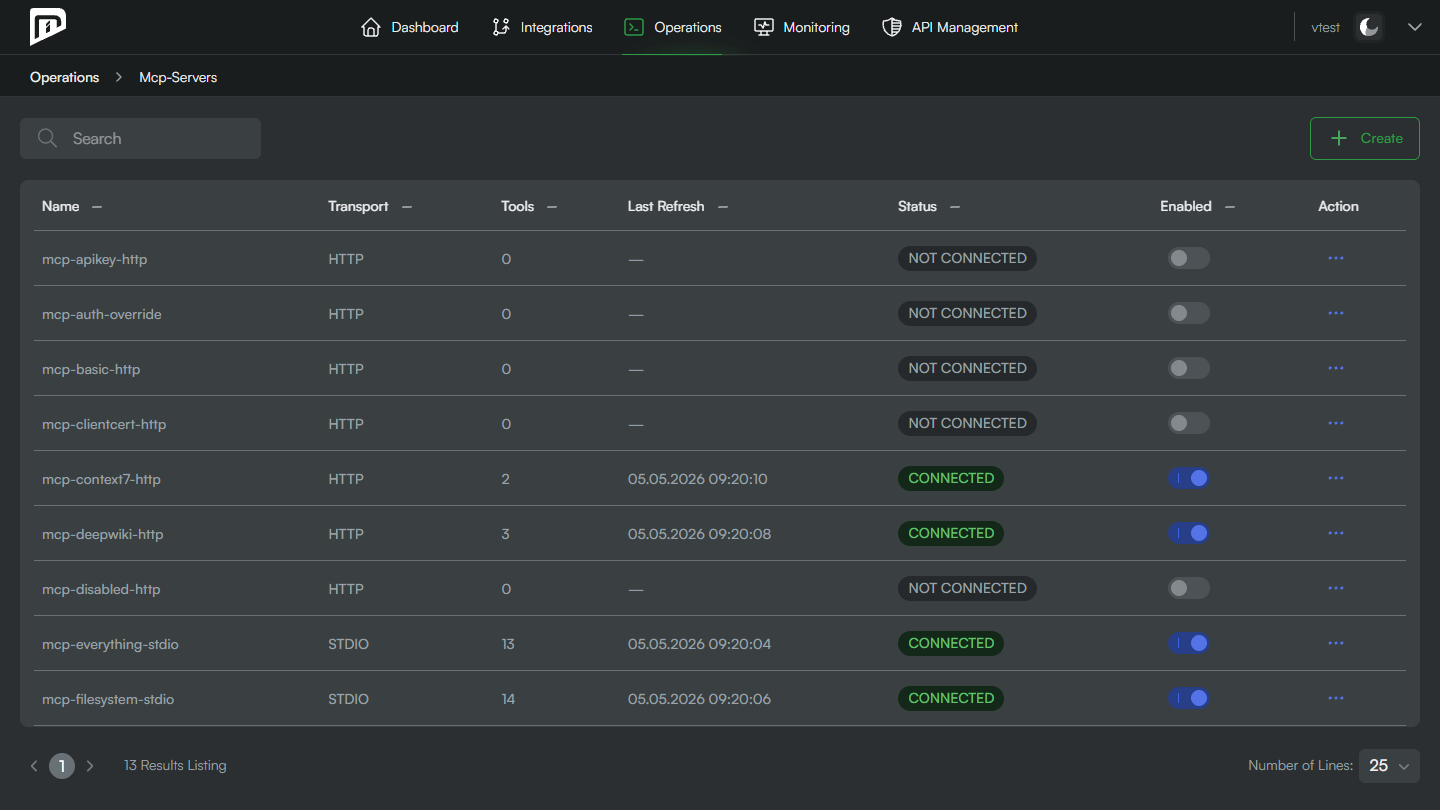Click the API Management shield icon
The image size is (1440, 810).
pos(892,27)
